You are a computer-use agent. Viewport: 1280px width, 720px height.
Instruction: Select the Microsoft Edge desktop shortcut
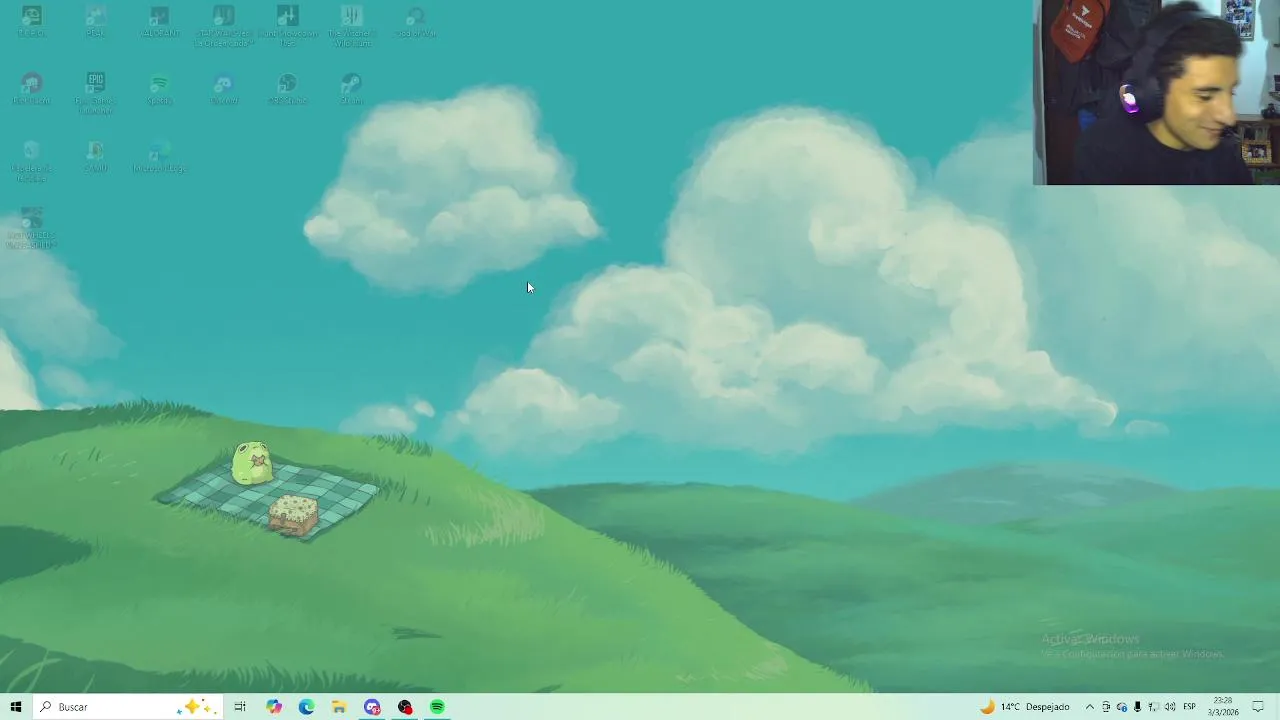pyautogui.click(x=159, y=158)
